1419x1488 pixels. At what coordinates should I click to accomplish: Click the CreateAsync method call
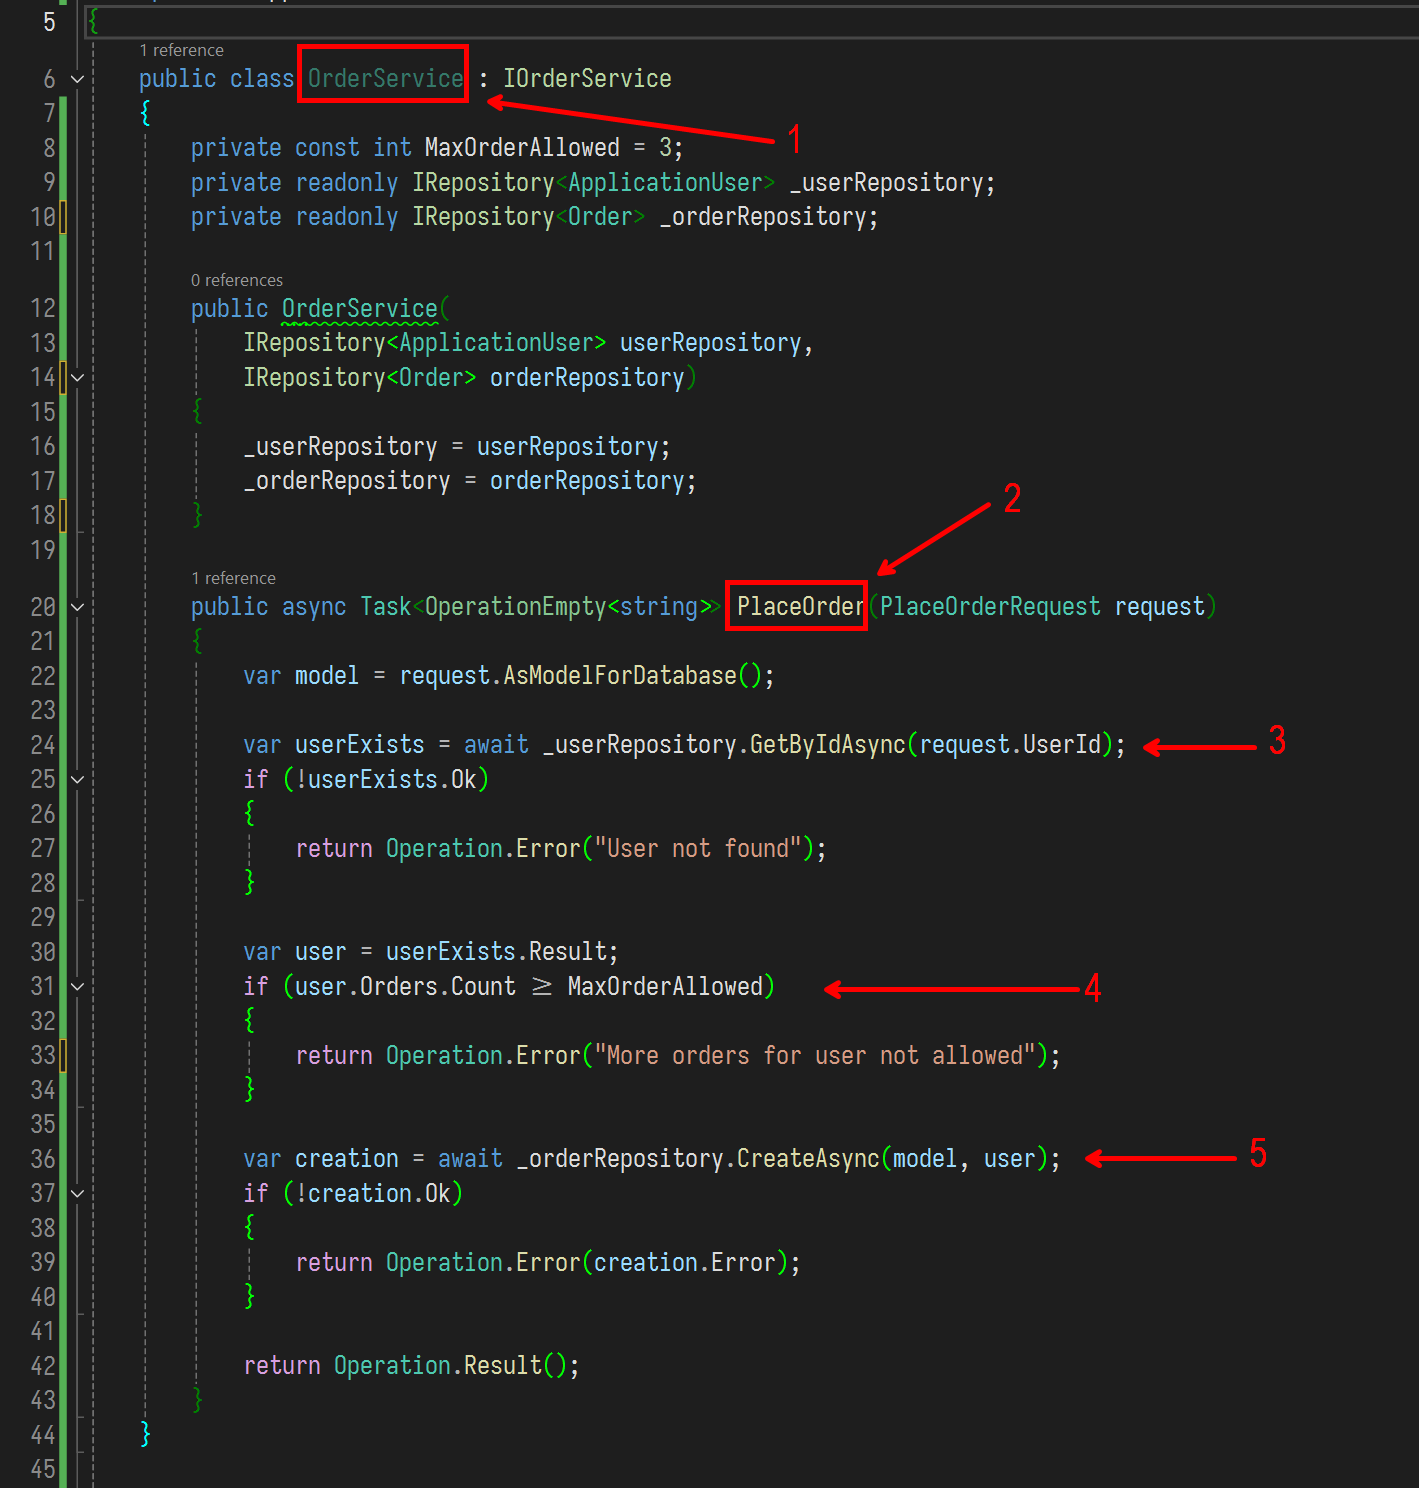[808, 1159]
